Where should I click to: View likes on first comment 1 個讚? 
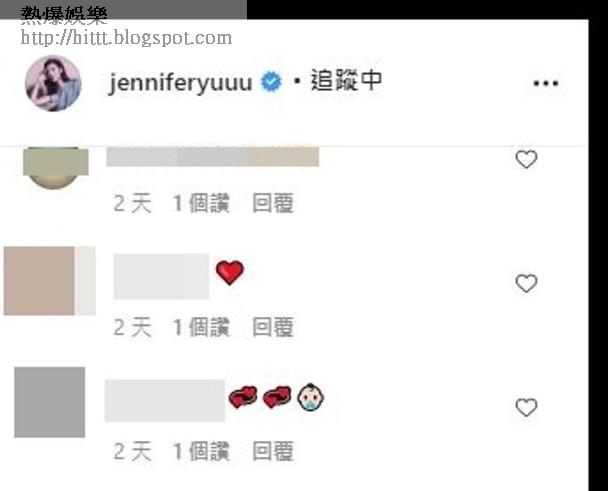pos(201,203)
